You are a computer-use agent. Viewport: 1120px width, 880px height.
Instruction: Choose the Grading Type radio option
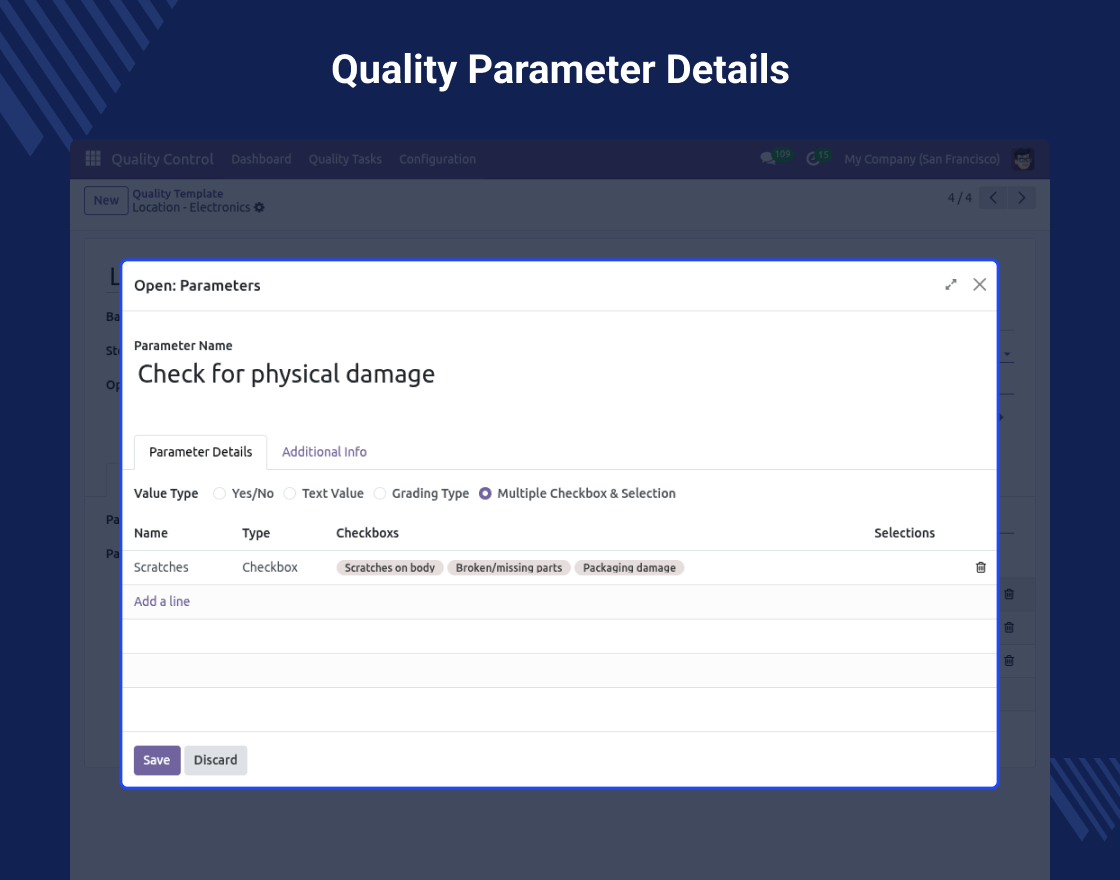tap(380, 493)
